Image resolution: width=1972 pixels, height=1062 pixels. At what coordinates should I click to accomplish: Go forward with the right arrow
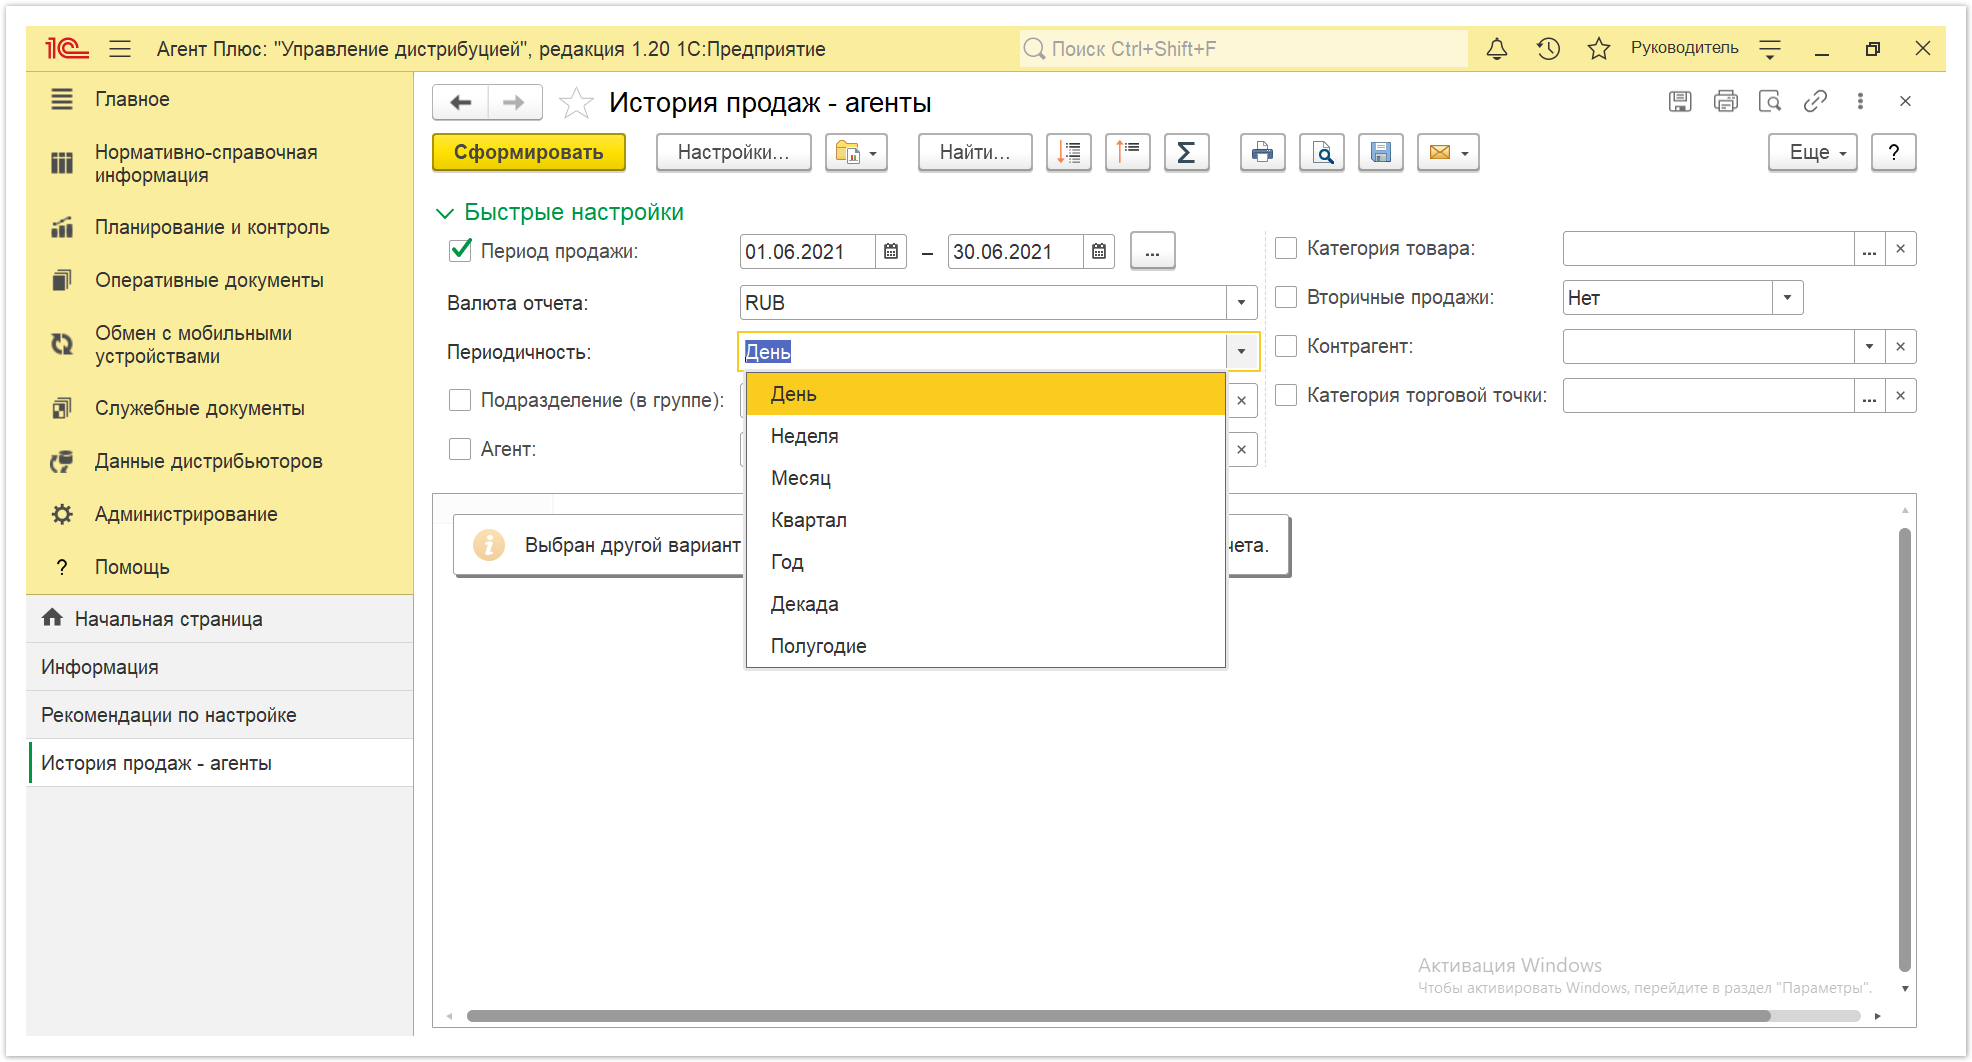pyautogui.click(x=514, y=102)
